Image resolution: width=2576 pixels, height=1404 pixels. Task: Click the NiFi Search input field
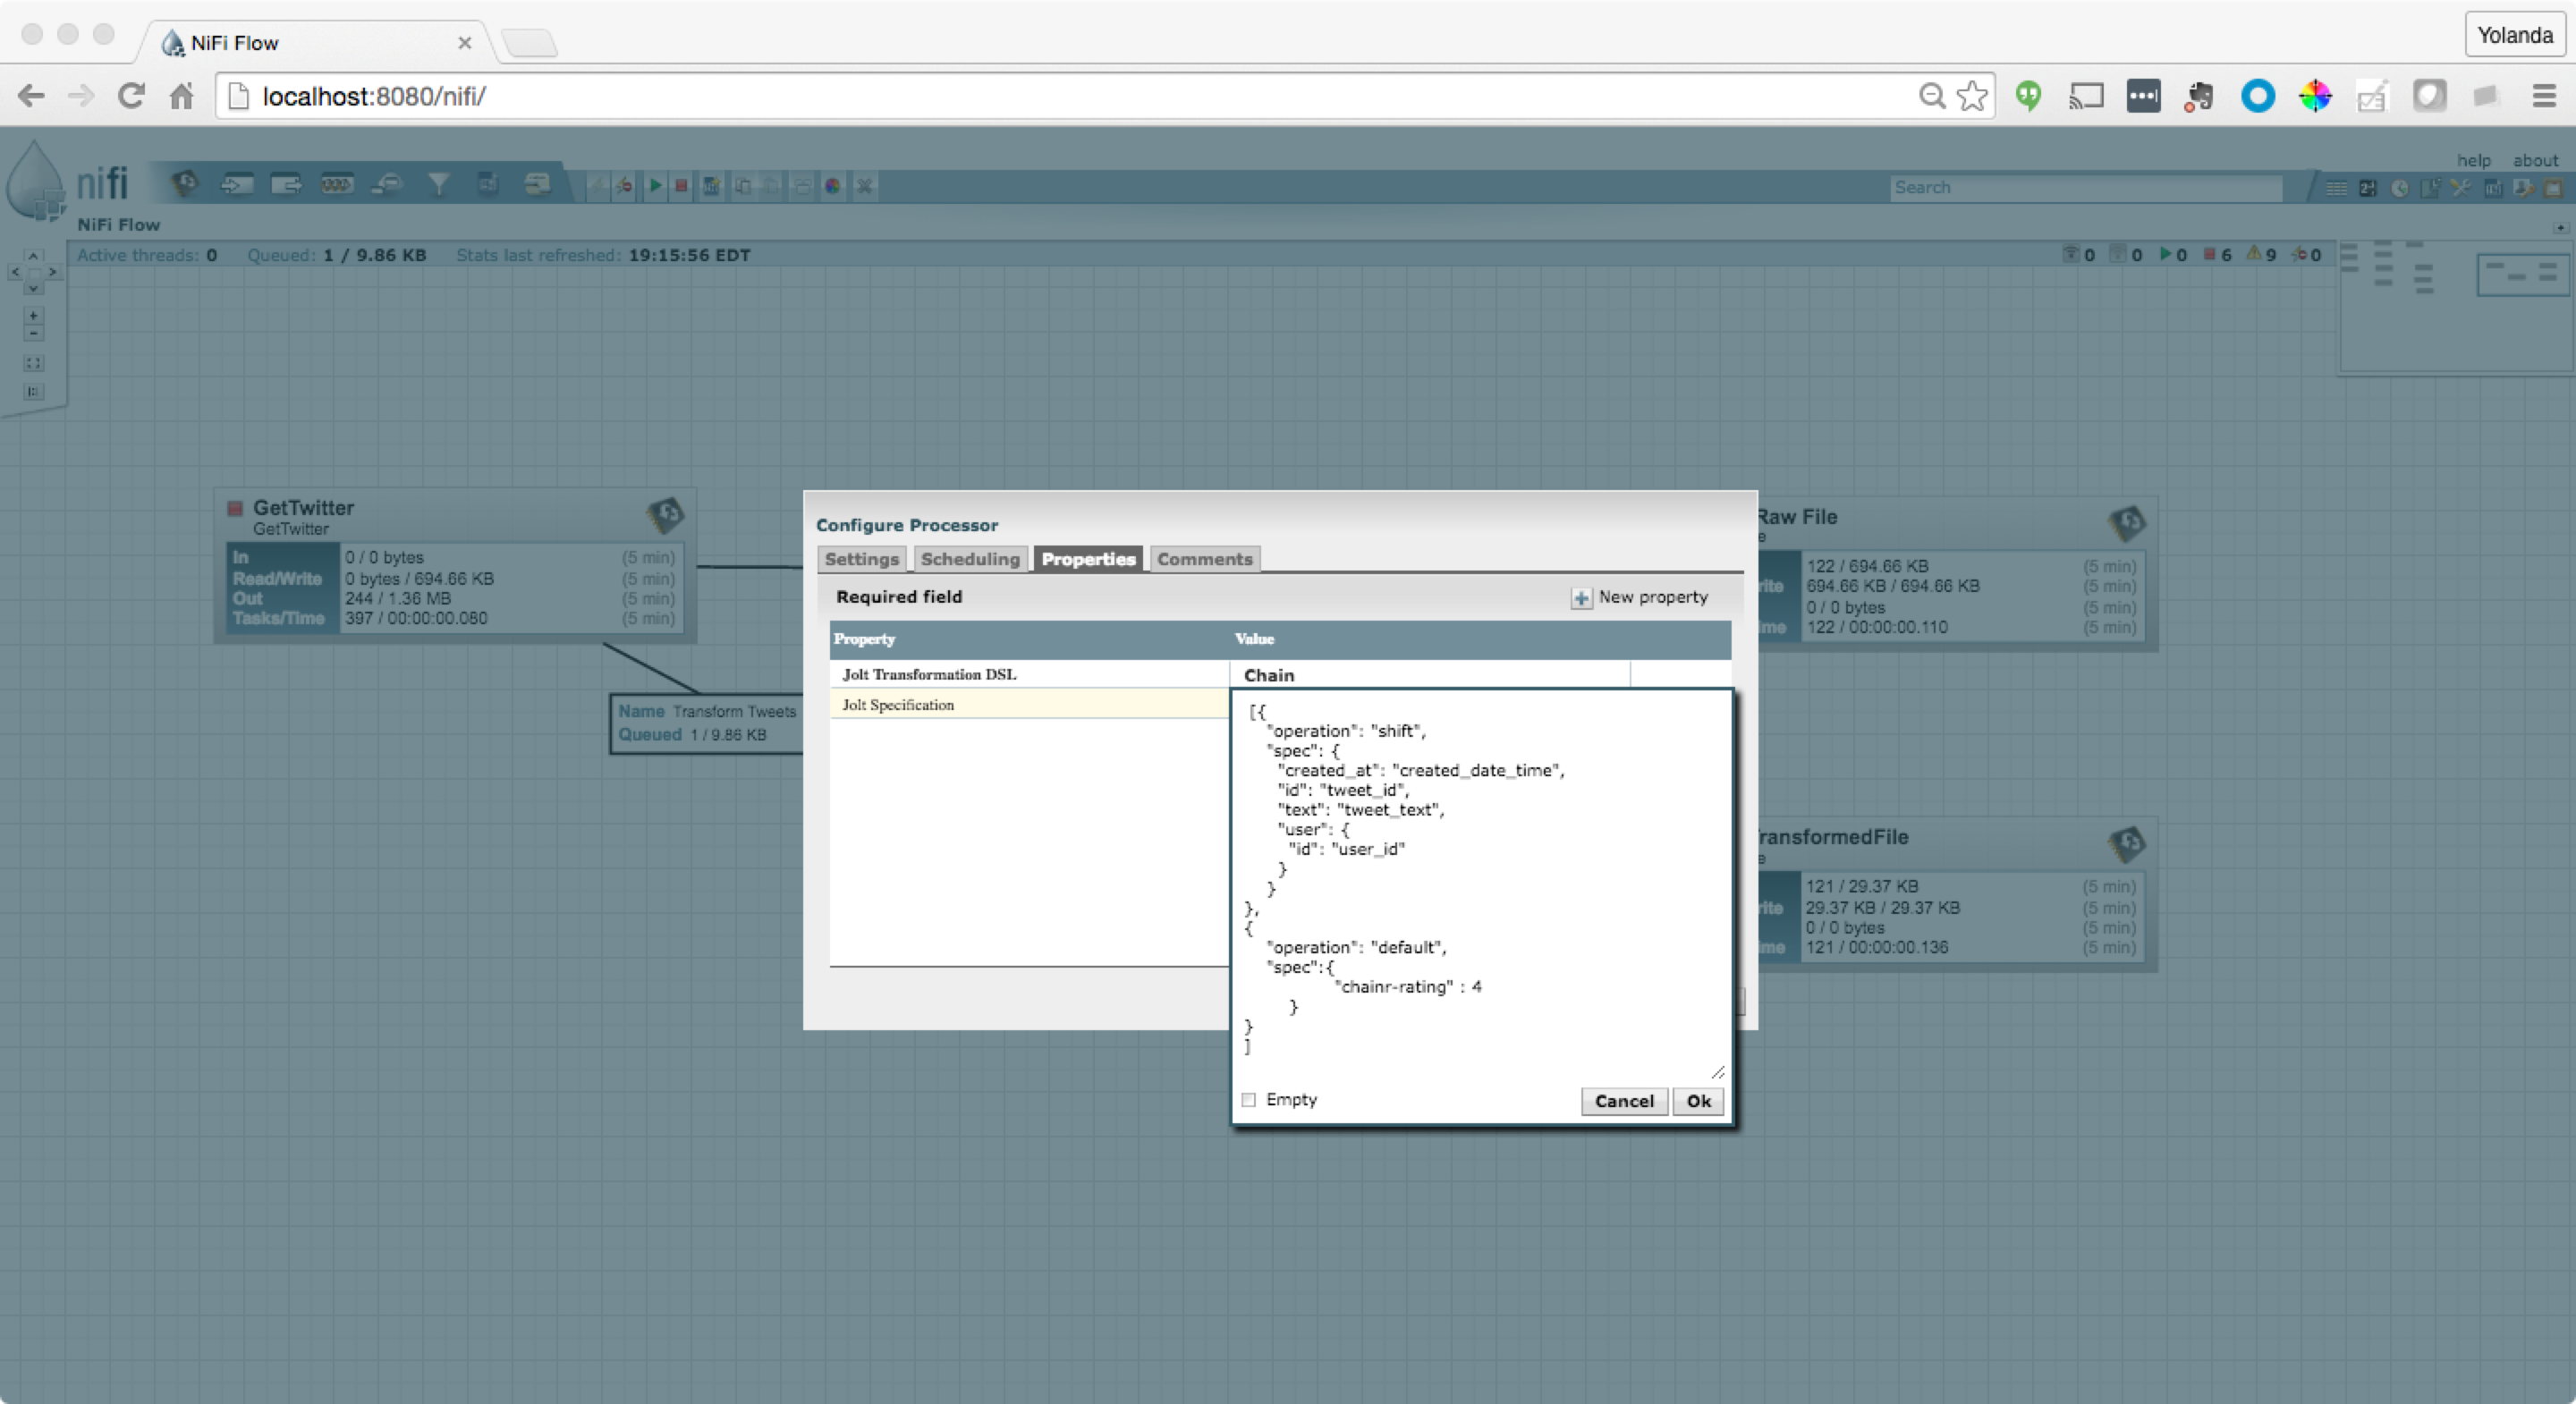click(x=2085, y=188)
